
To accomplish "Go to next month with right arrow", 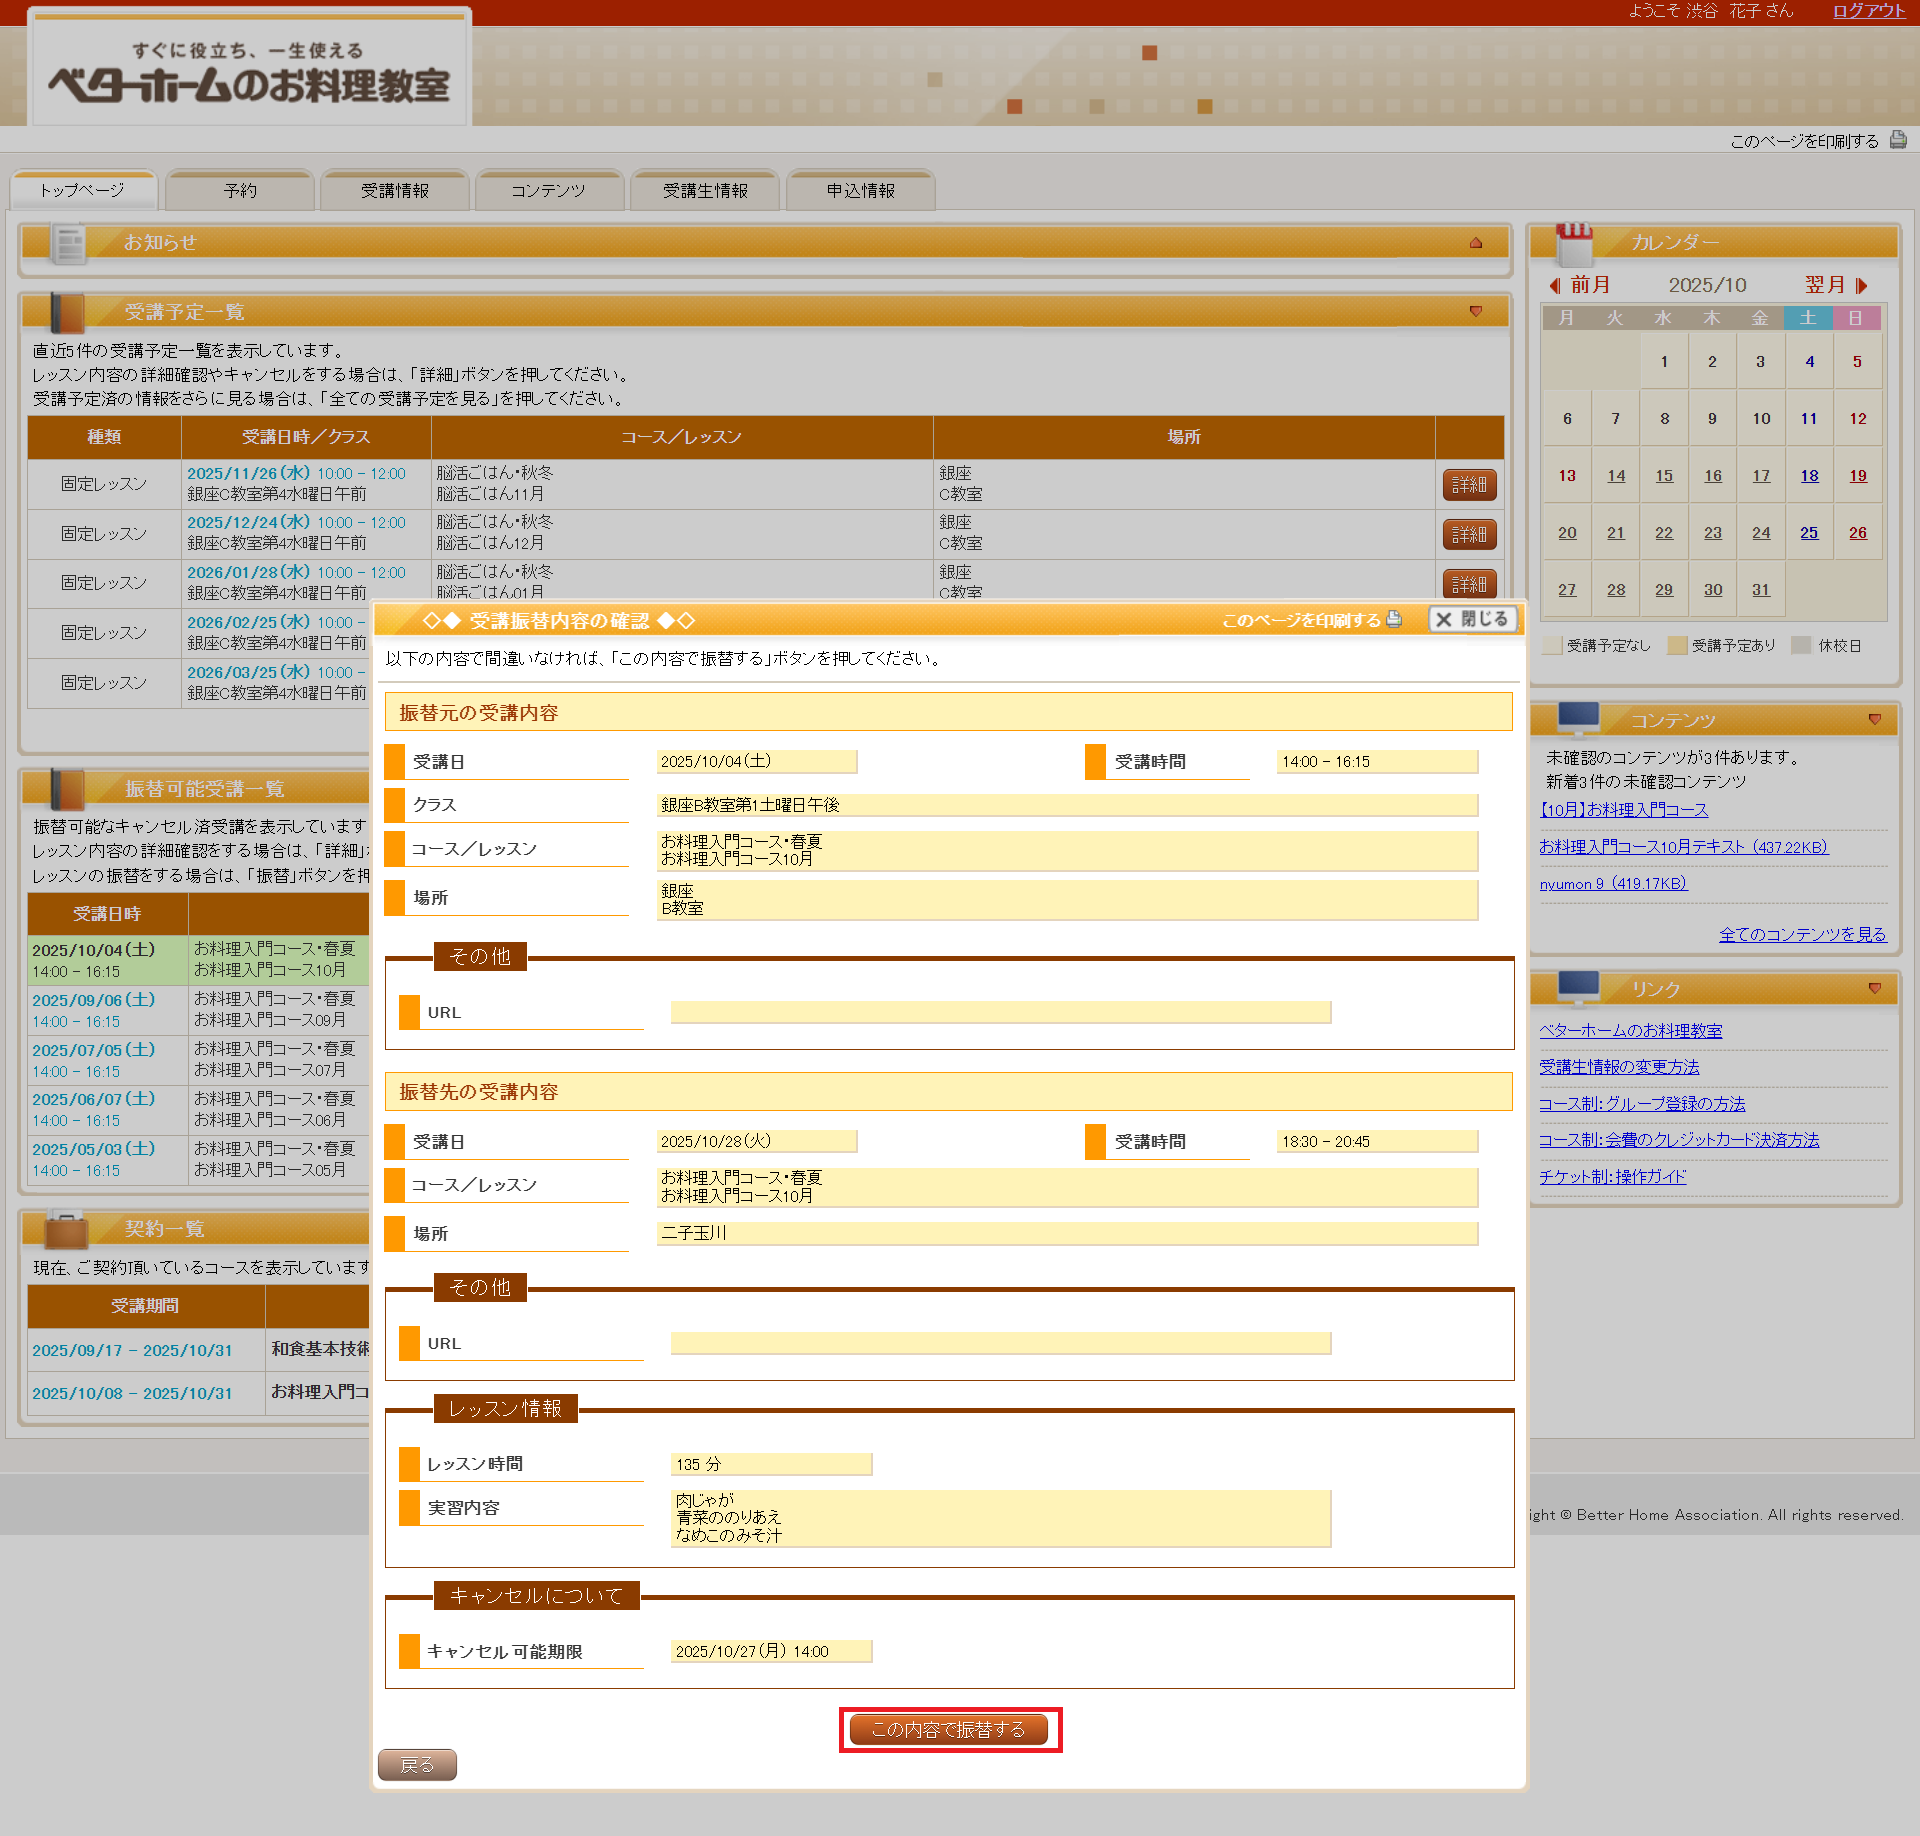I will click(x=1861, y=285).
